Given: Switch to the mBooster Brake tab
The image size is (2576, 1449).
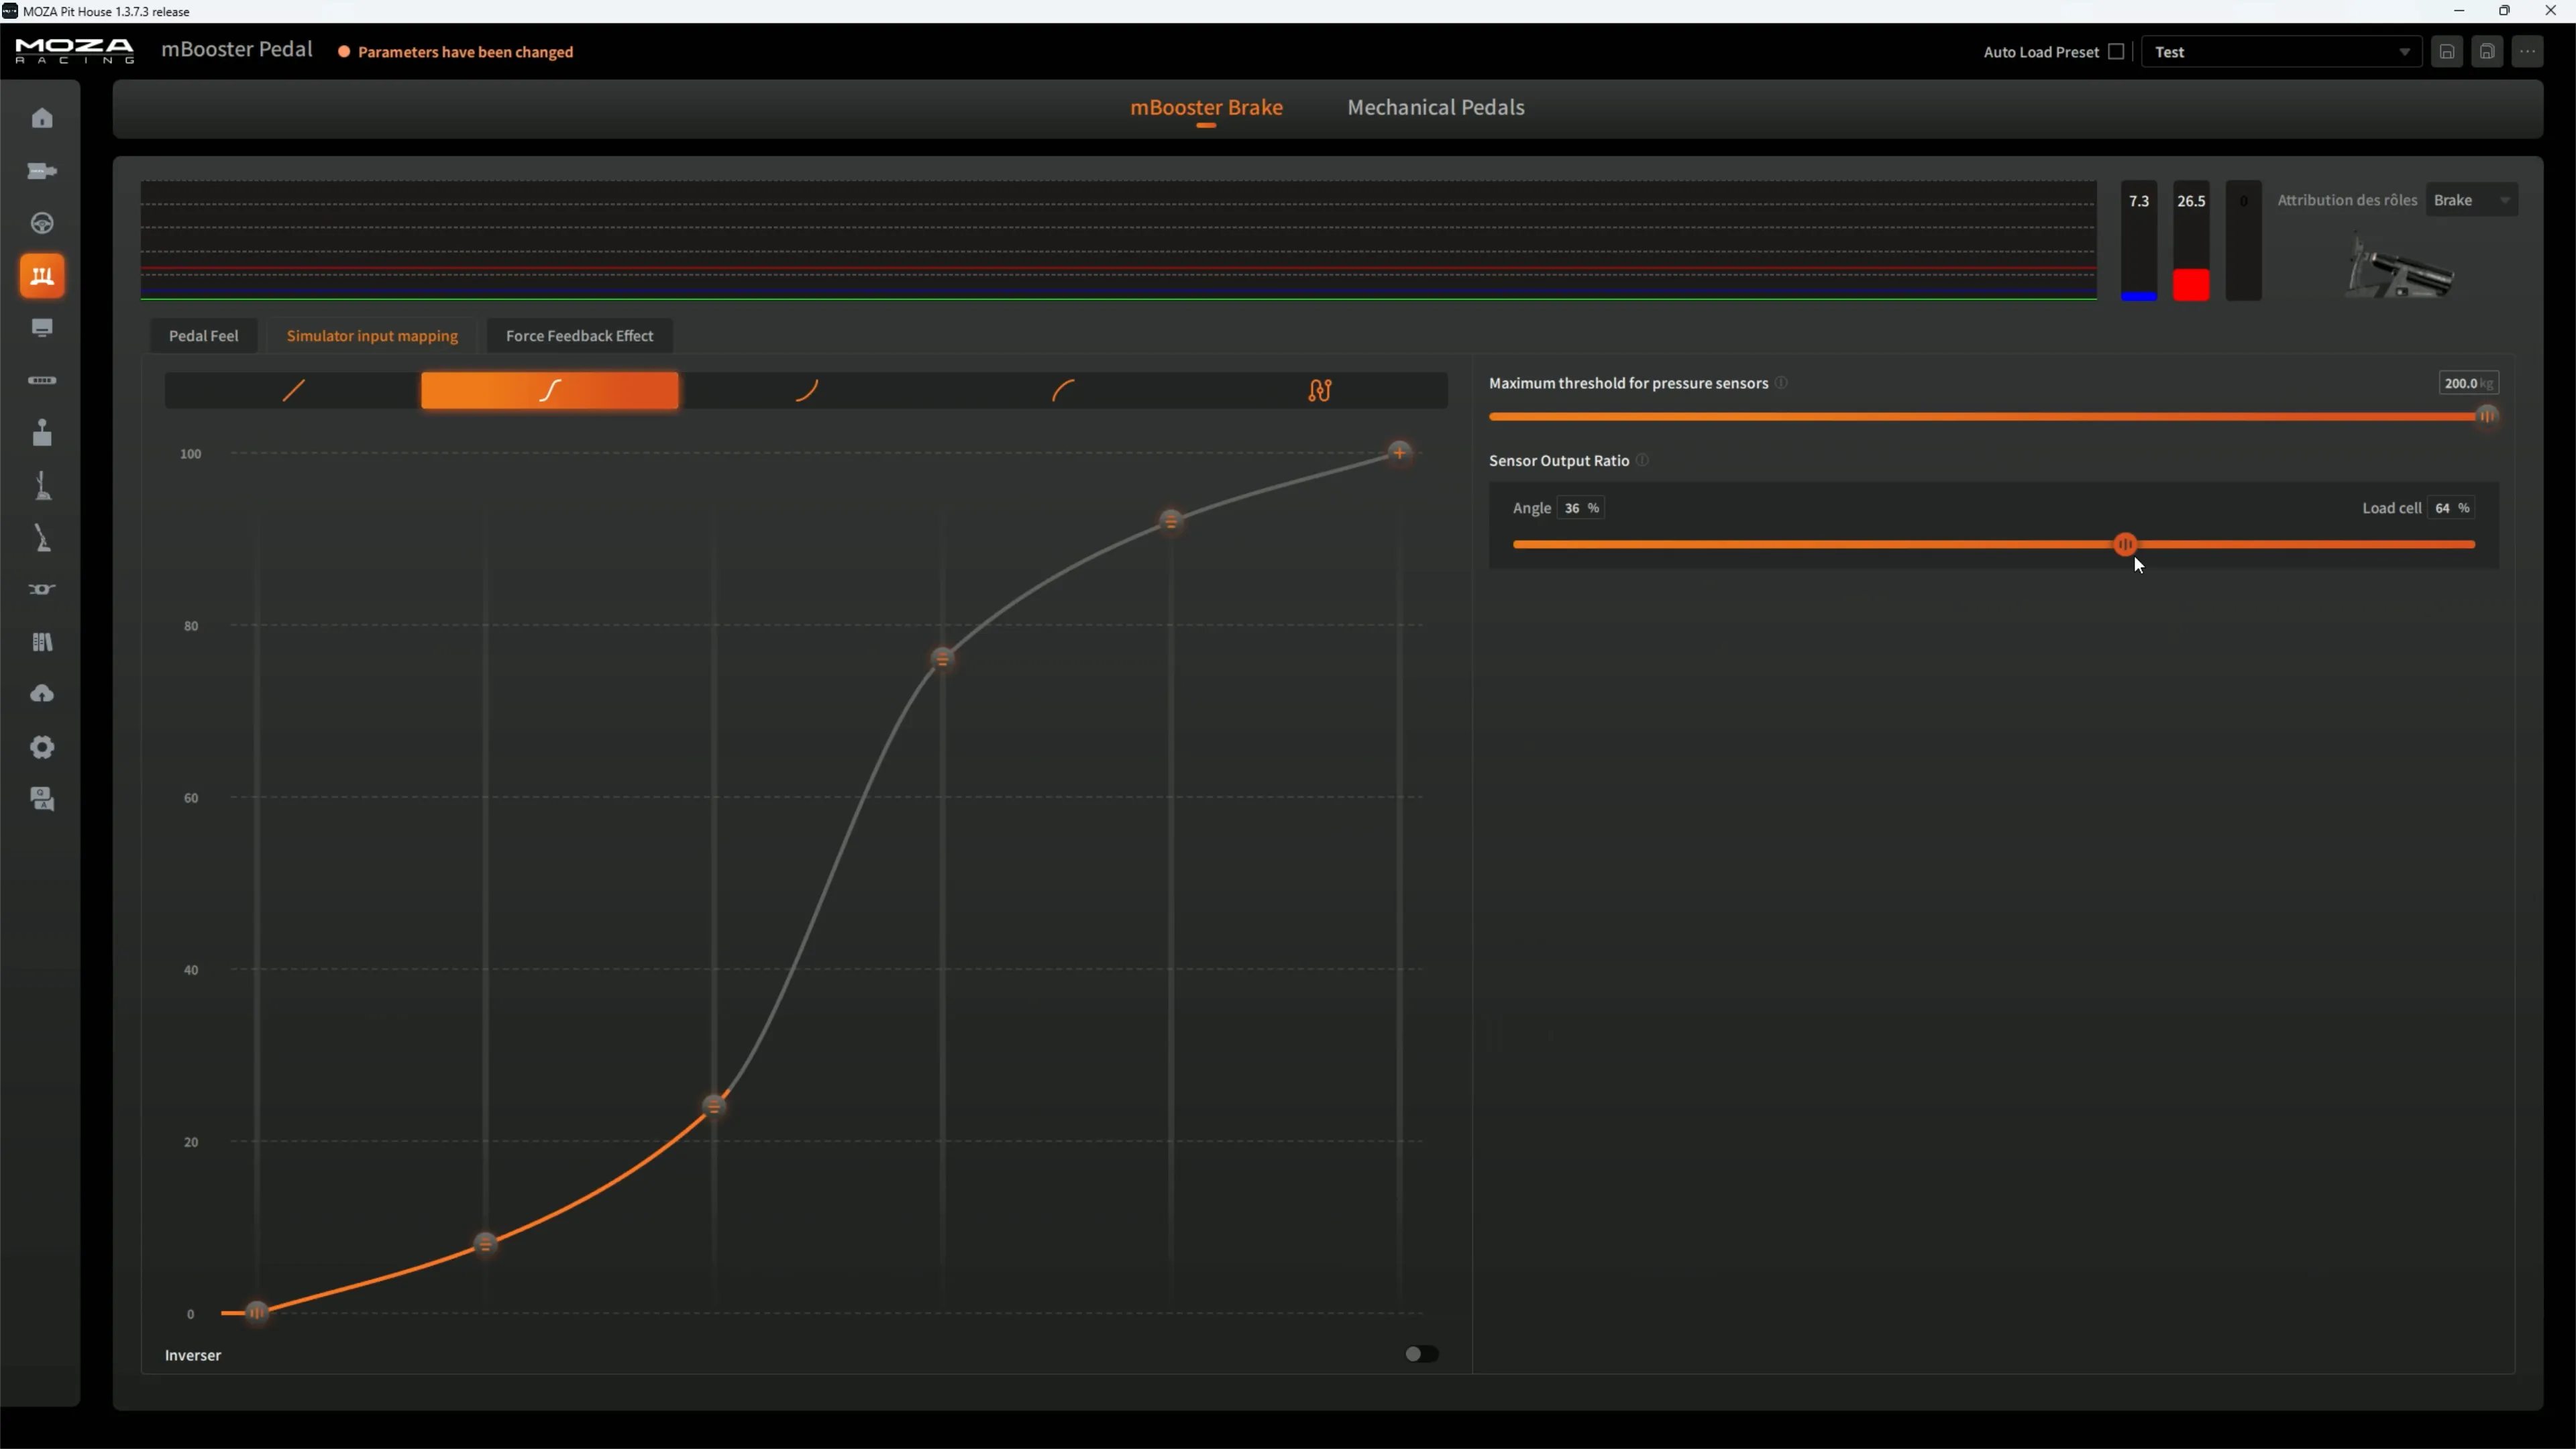Looking at the screenshot, I should pyautogui.click(x=1206, y=107).
